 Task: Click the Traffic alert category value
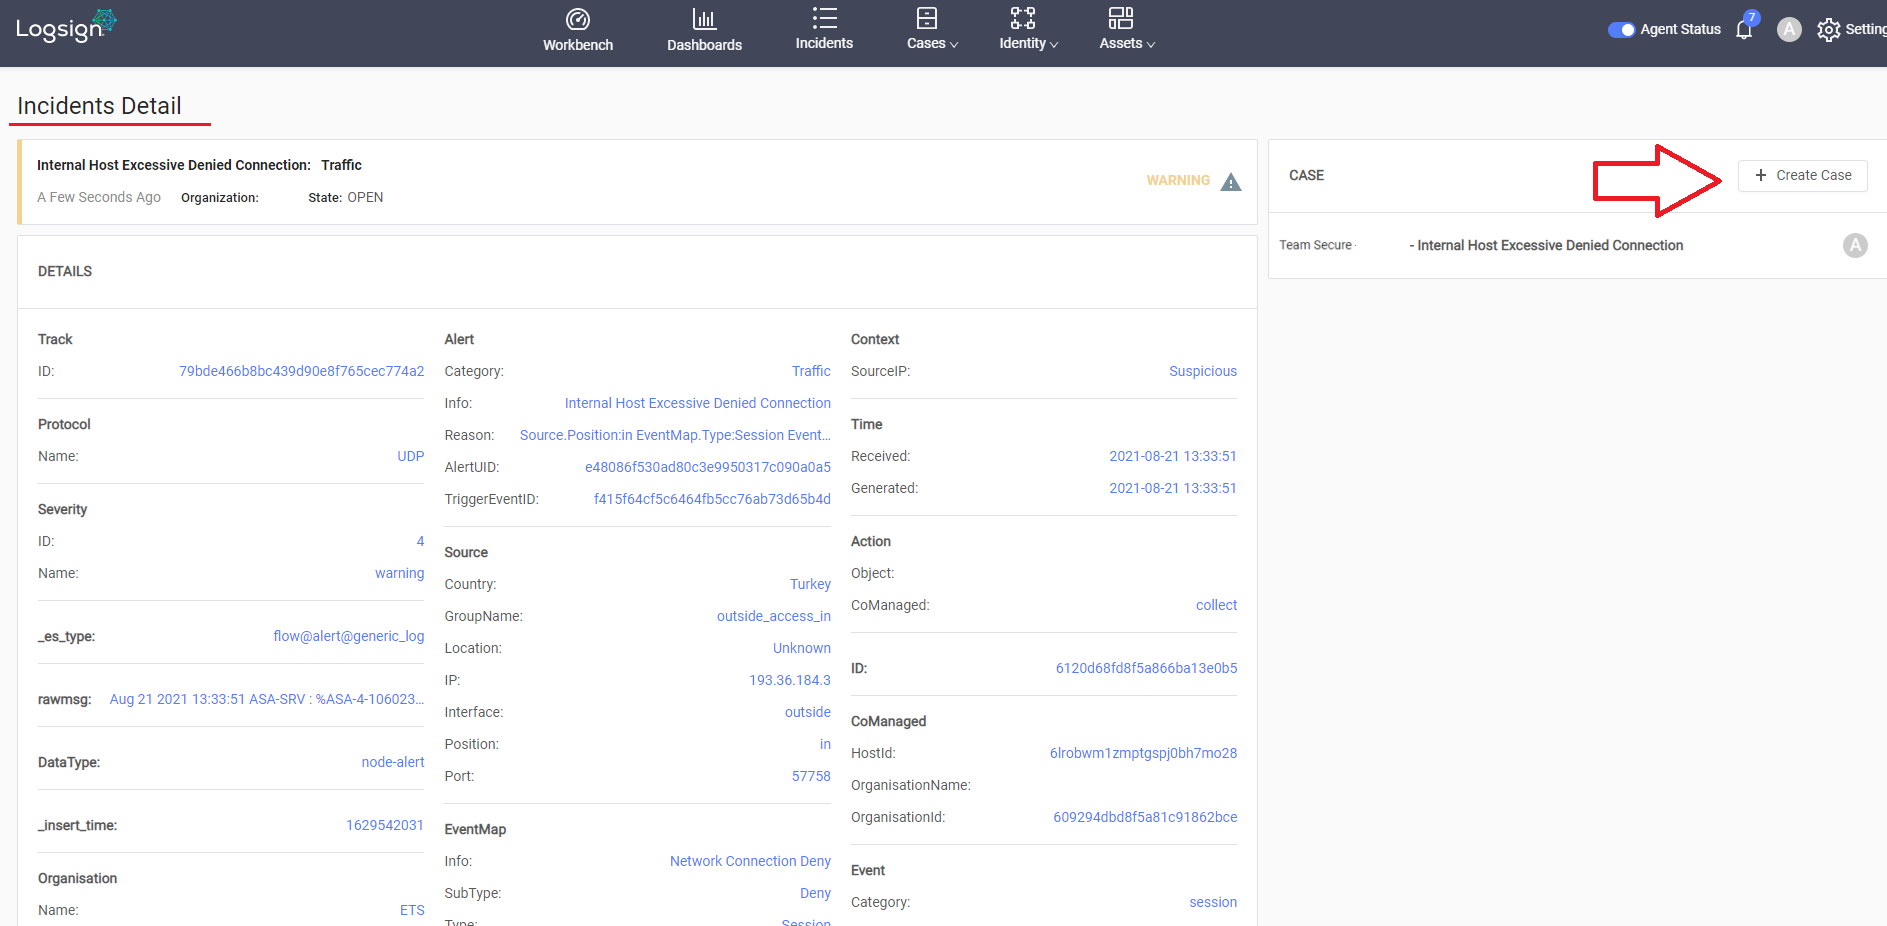[811, 371]
